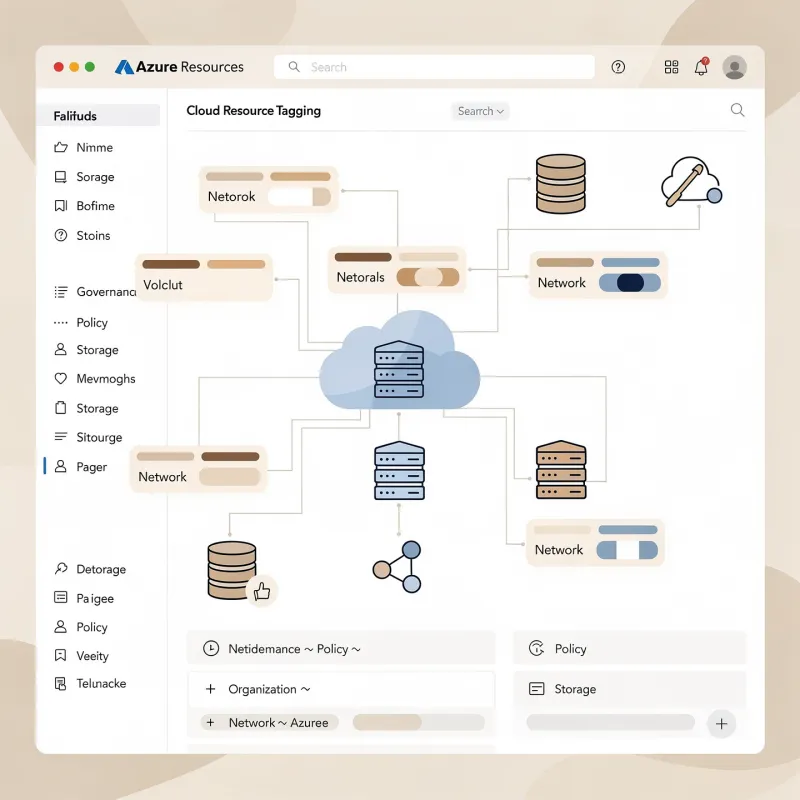Open the apps grid icon
The width and height of the screenshot is (800, 800).
pyautogui.click(x=671, y=67)
